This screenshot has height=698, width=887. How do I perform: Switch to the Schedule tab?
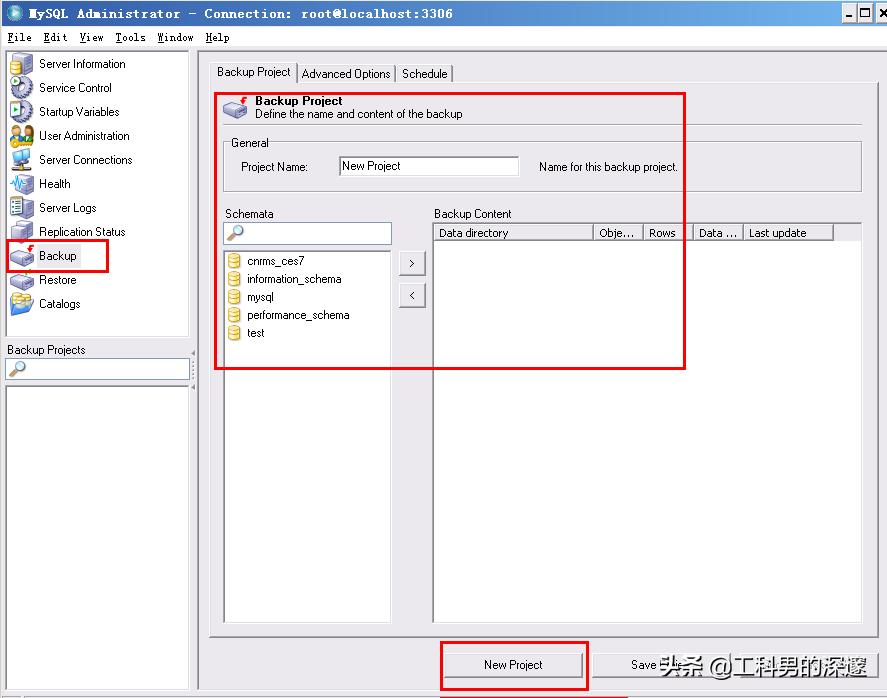tap(424, 74)
